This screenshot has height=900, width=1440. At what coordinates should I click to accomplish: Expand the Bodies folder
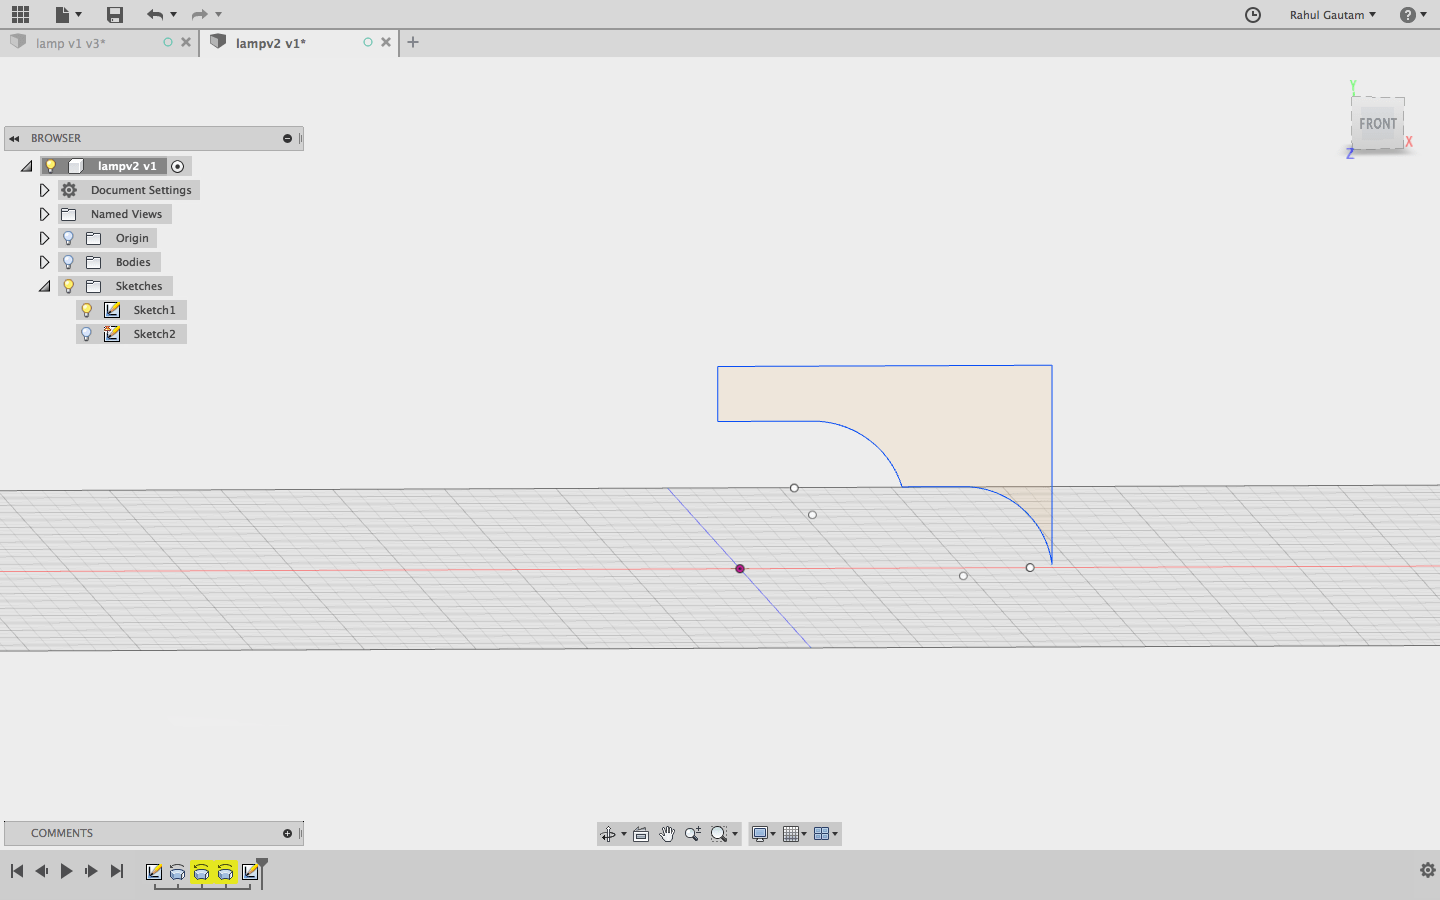click(44, 262)
